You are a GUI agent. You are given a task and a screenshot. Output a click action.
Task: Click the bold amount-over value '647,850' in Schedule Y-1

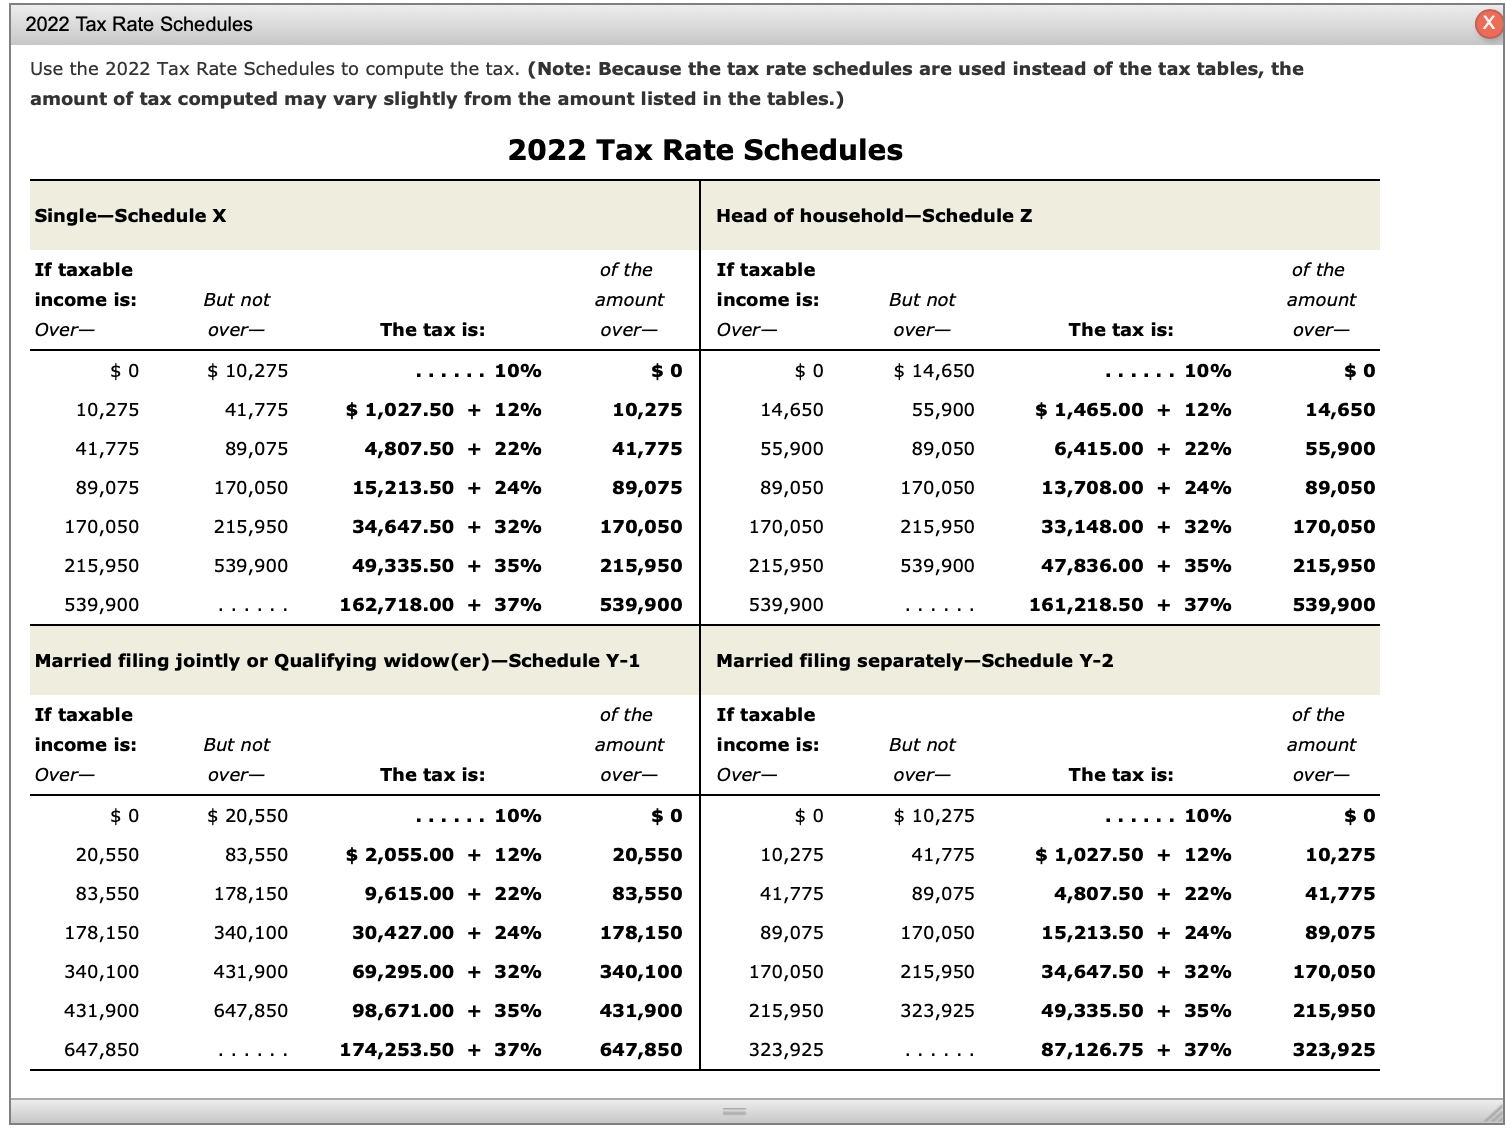coord(641,1050)
